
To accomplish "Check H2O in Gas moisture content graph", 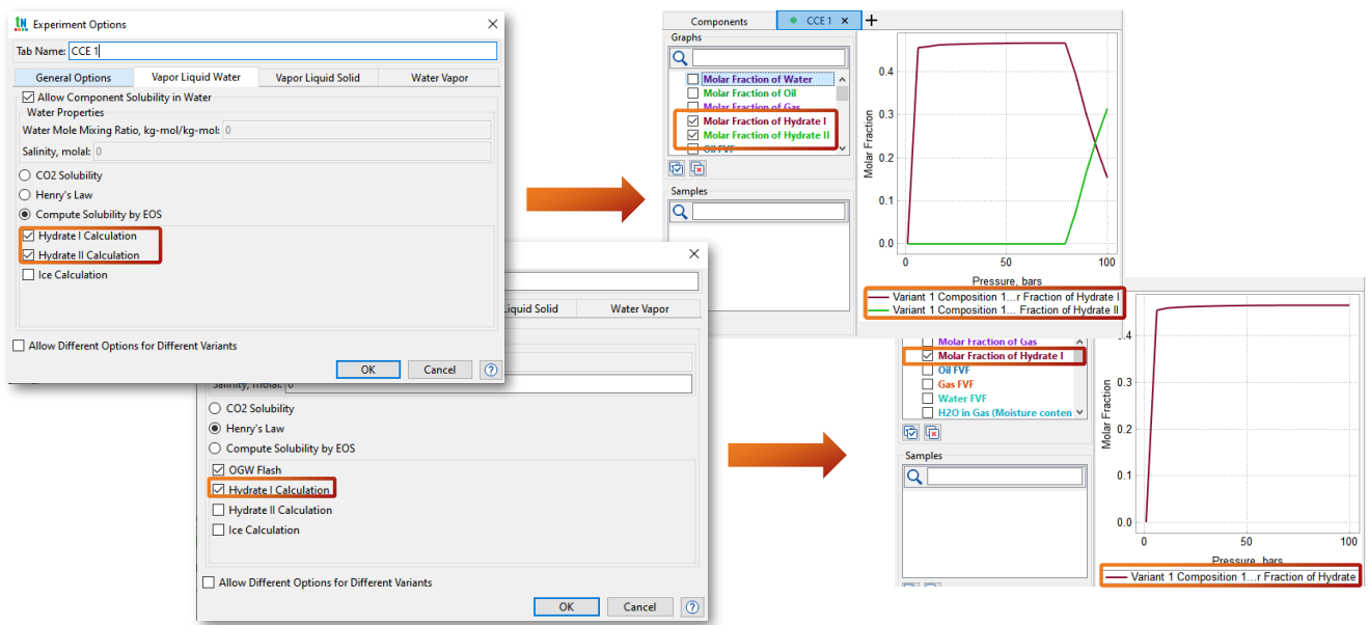I will [927, 412].
